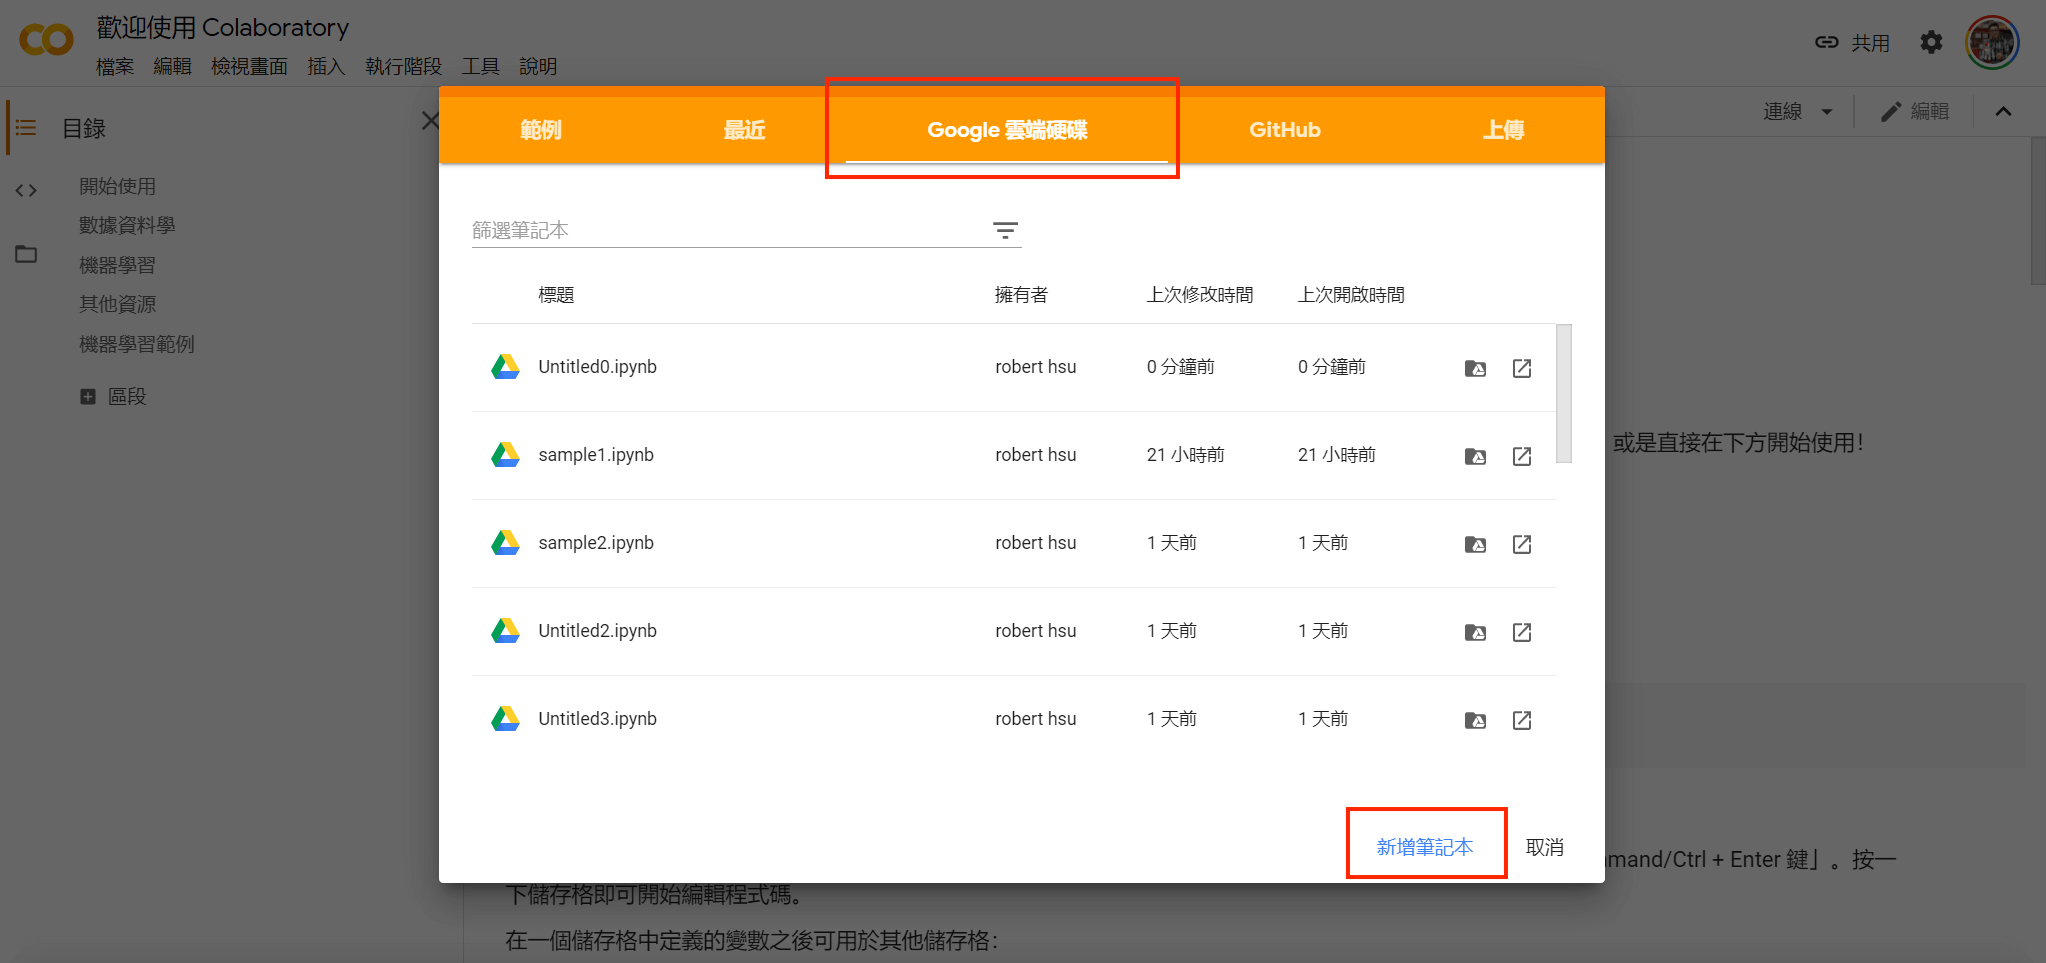The height and width of the screenshot is (963, 2046).
Task: Add a new section with 區段 plus icon
Action: [x=88, y=397]
